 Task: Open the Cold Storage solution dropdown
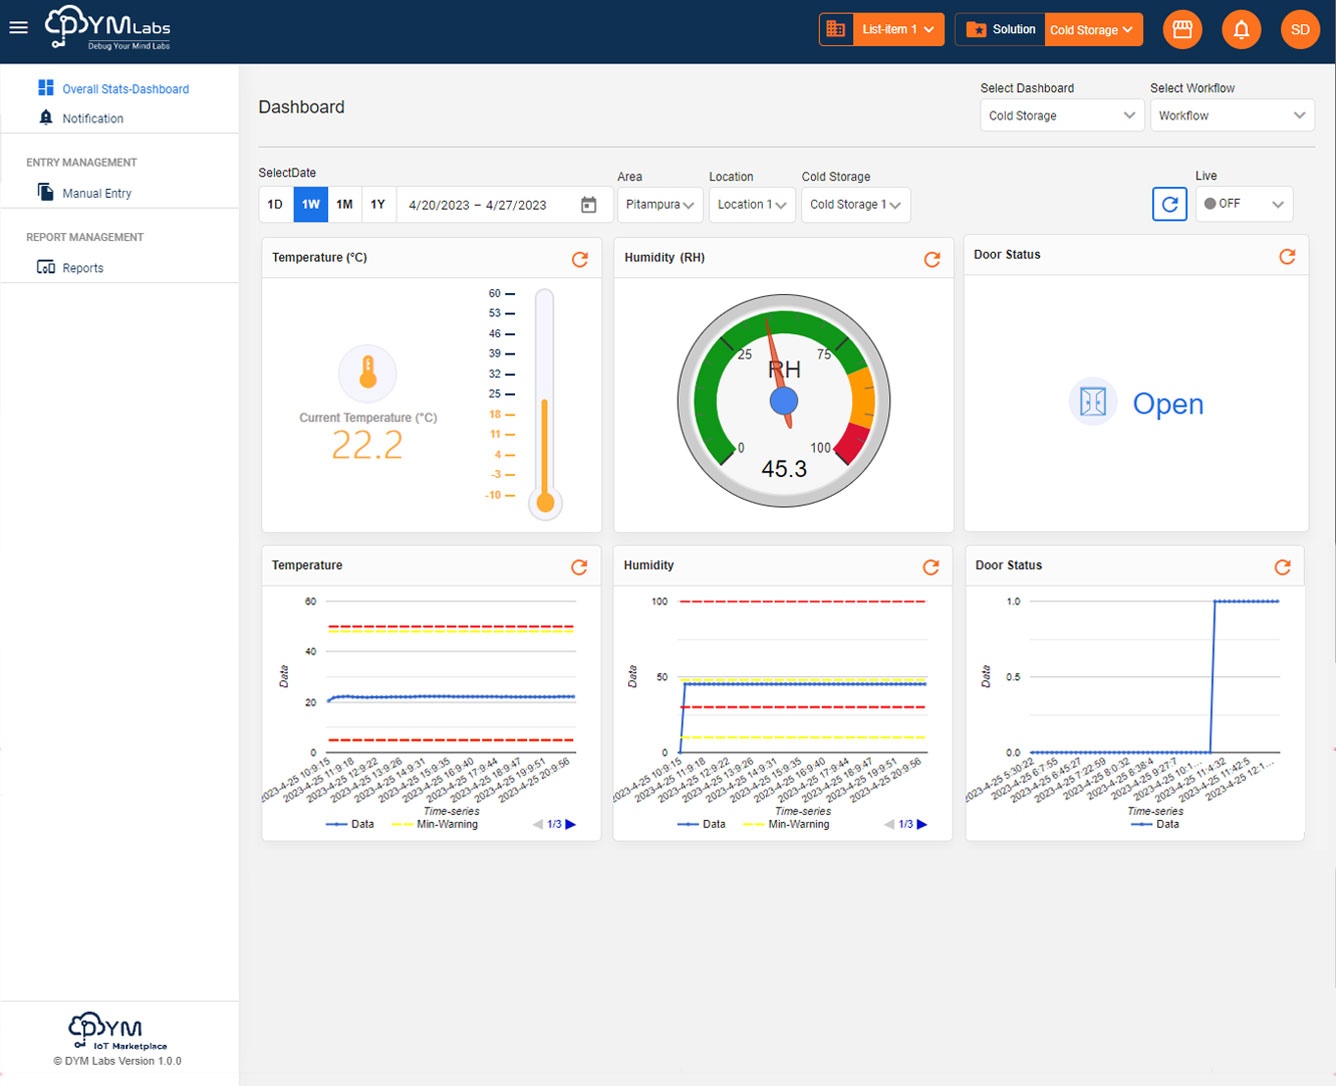click(1094, 30)
